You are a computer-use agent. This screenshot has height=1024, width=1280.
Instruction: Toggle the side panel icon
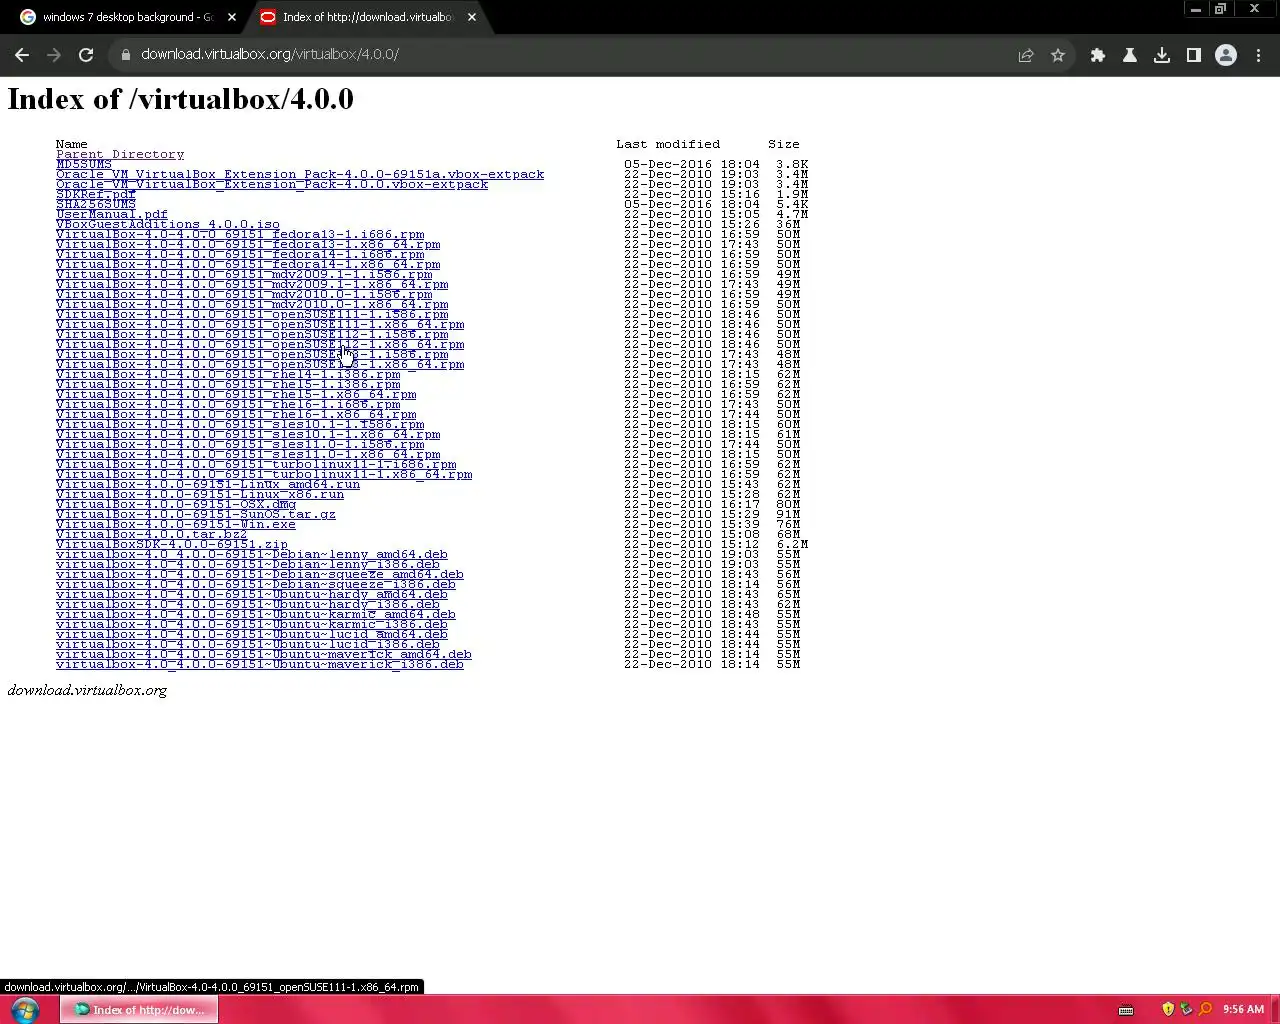1194,55
